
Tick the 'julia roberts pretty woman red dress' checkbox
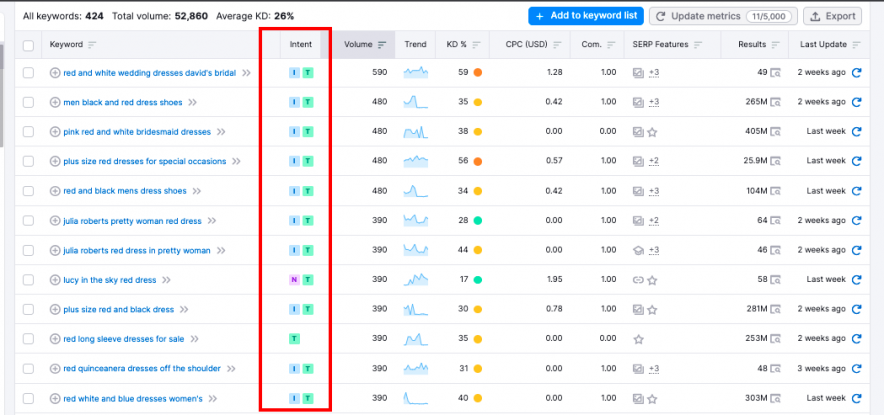(28, 220)
